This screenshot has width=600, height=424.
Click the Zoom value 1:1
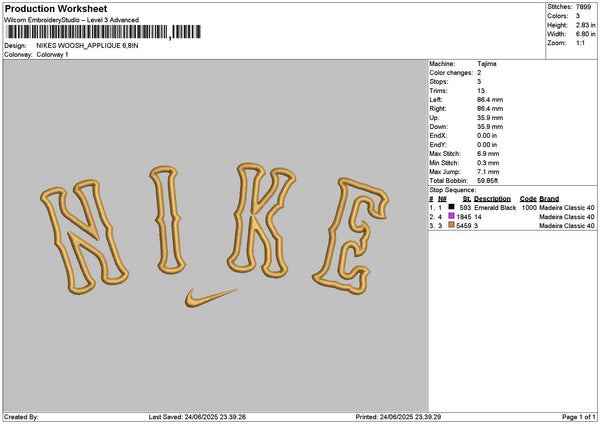(x=580, y=43)
